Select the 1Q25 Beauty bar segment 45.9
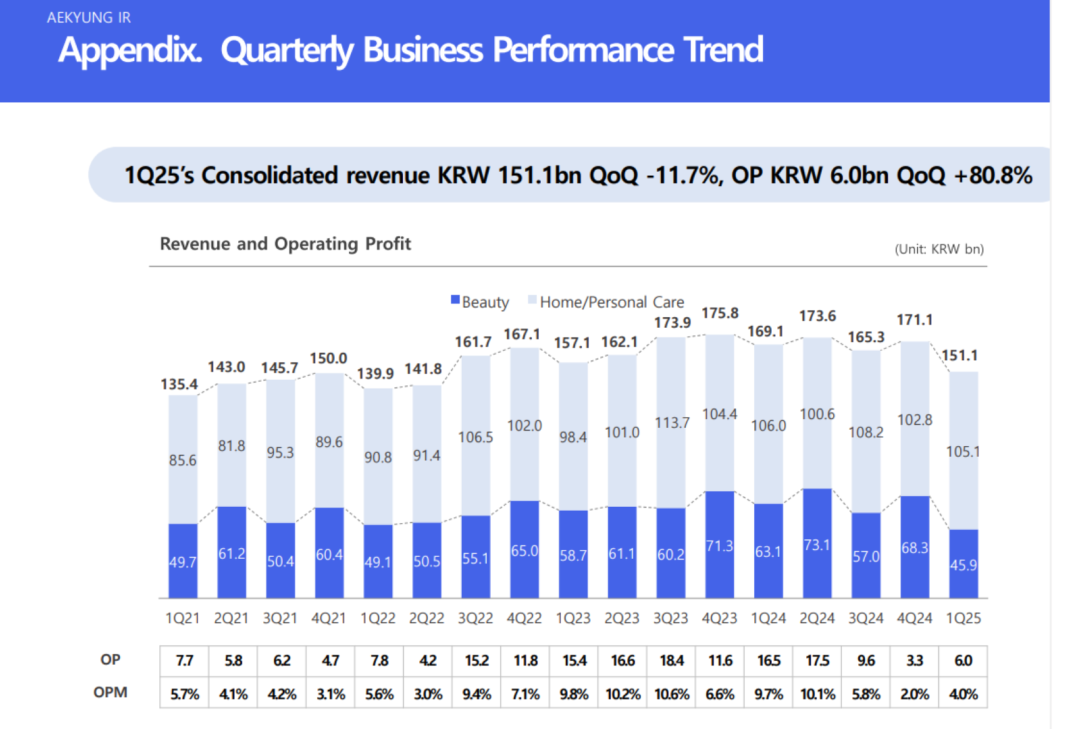 [961, 563]
